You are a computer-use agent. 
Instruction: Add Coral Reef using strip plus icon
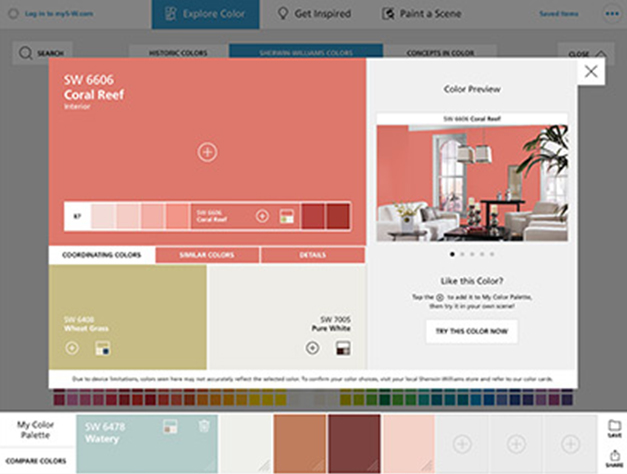point(262,216)
